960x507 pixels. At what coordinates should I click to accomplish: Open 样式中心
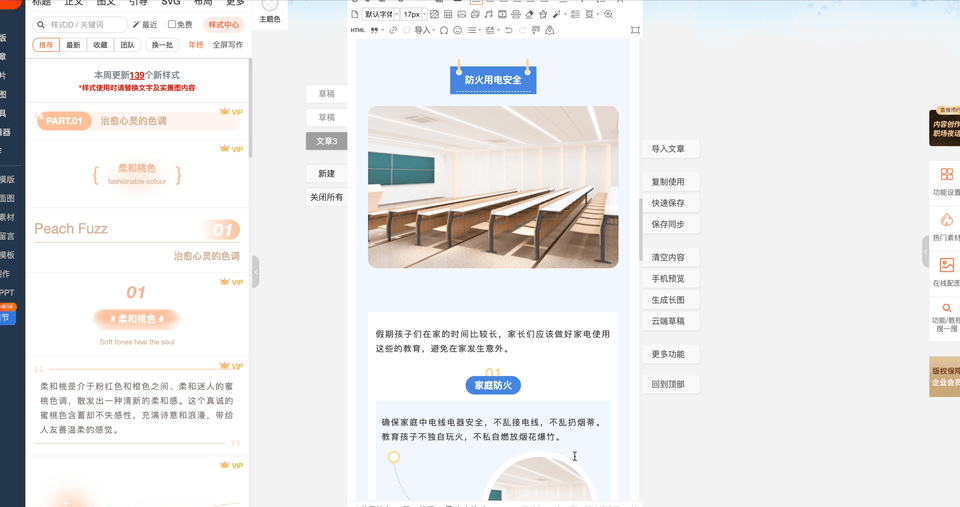[223, 24]
